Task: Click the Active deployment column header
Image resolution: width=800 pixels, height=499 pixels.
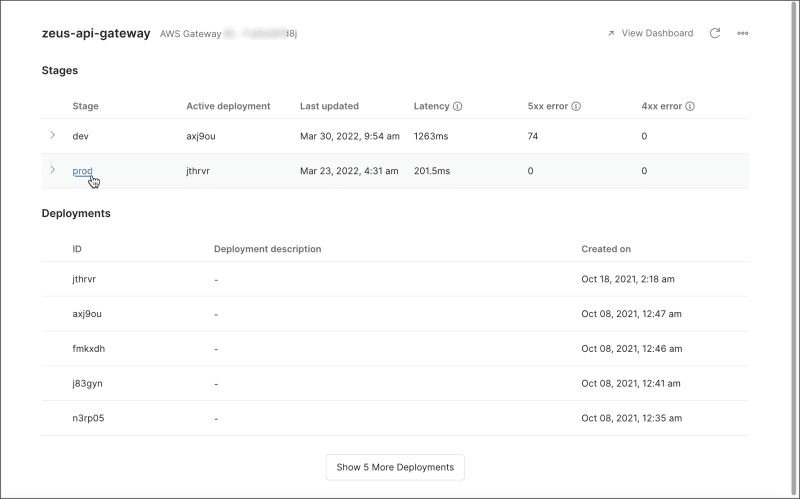Action: pyautogui.click(x=228, y=106)
